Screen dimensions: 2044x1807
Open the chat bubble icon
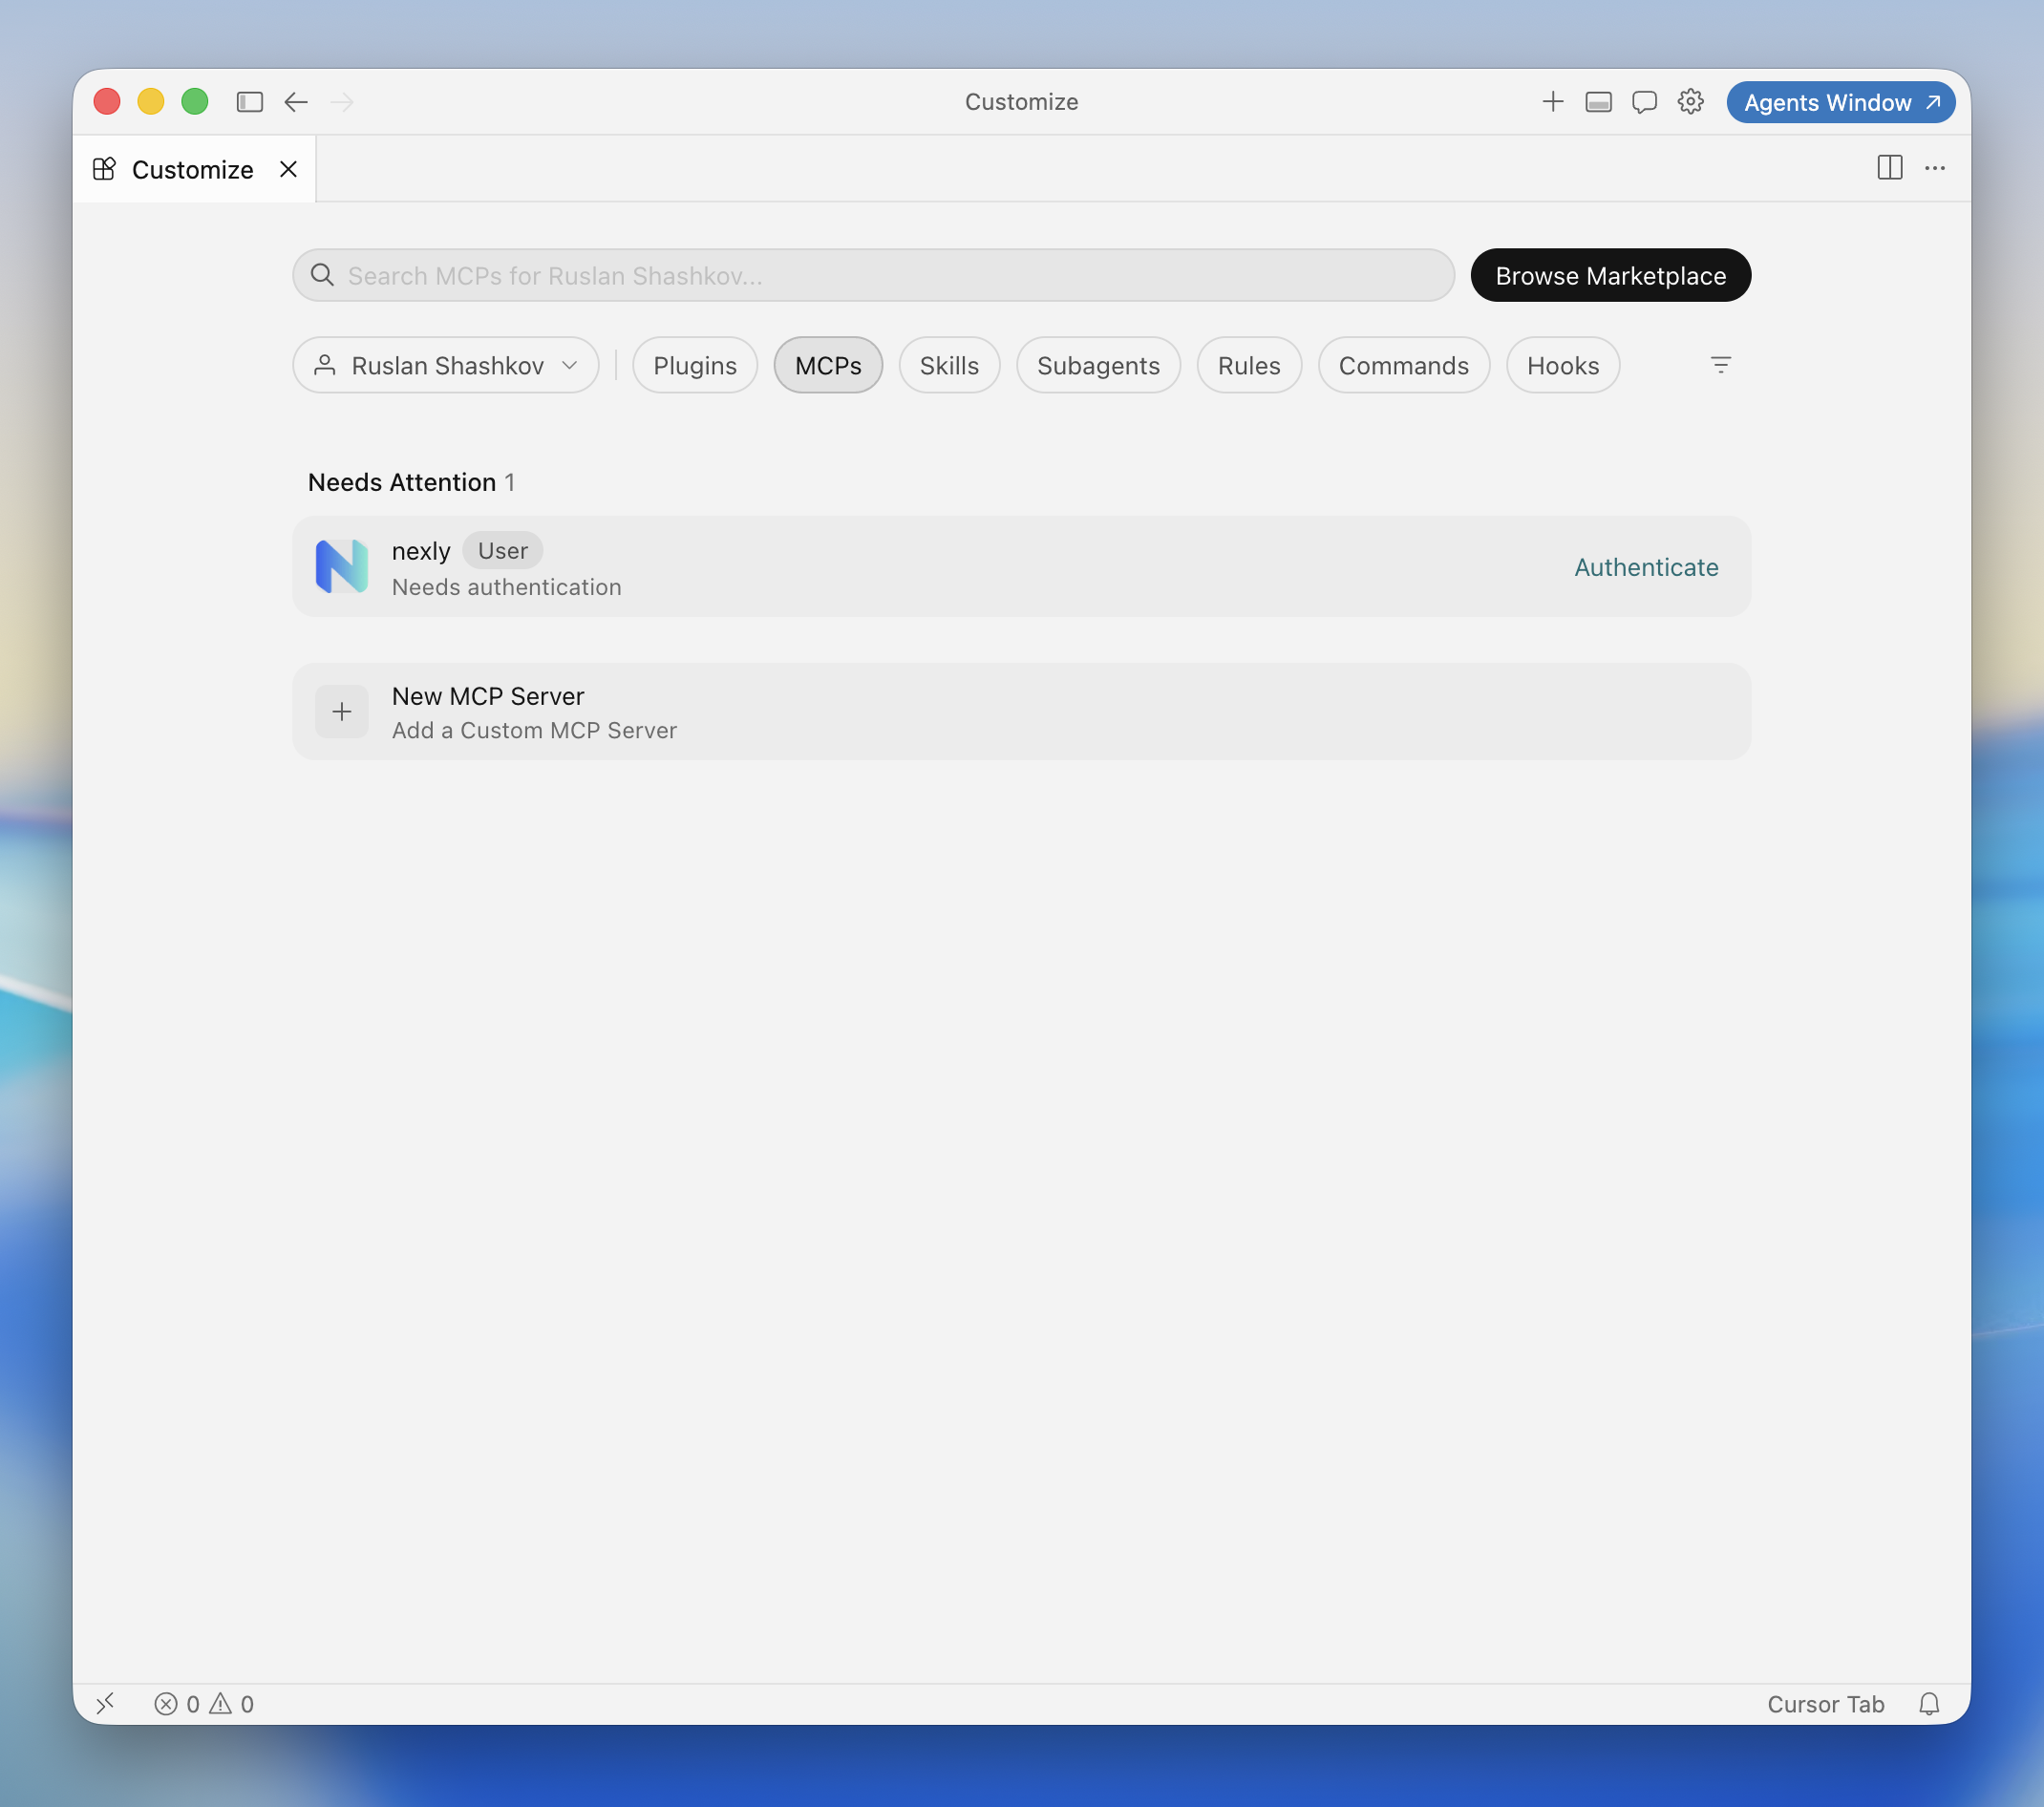coord(1644,102)
